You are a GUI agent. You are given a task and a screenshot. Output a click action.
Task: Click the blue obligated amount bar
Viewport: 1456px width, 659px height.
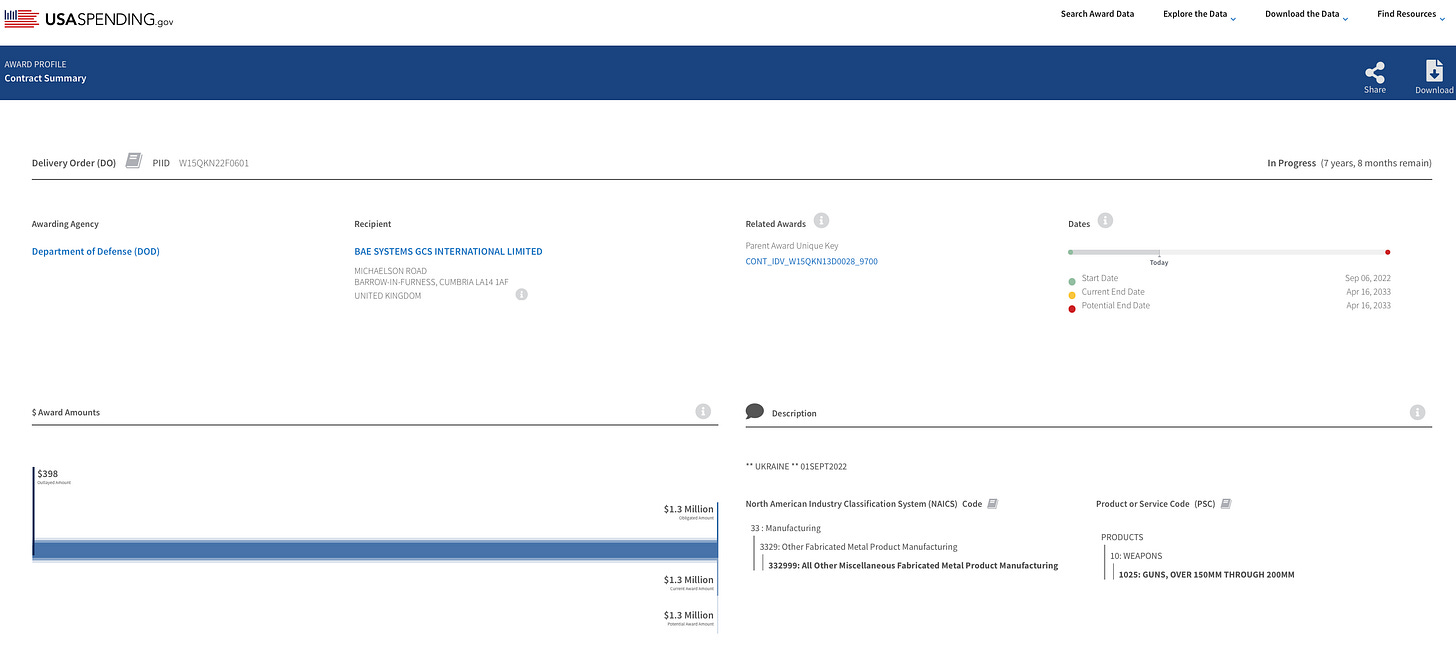click(376, 549)
